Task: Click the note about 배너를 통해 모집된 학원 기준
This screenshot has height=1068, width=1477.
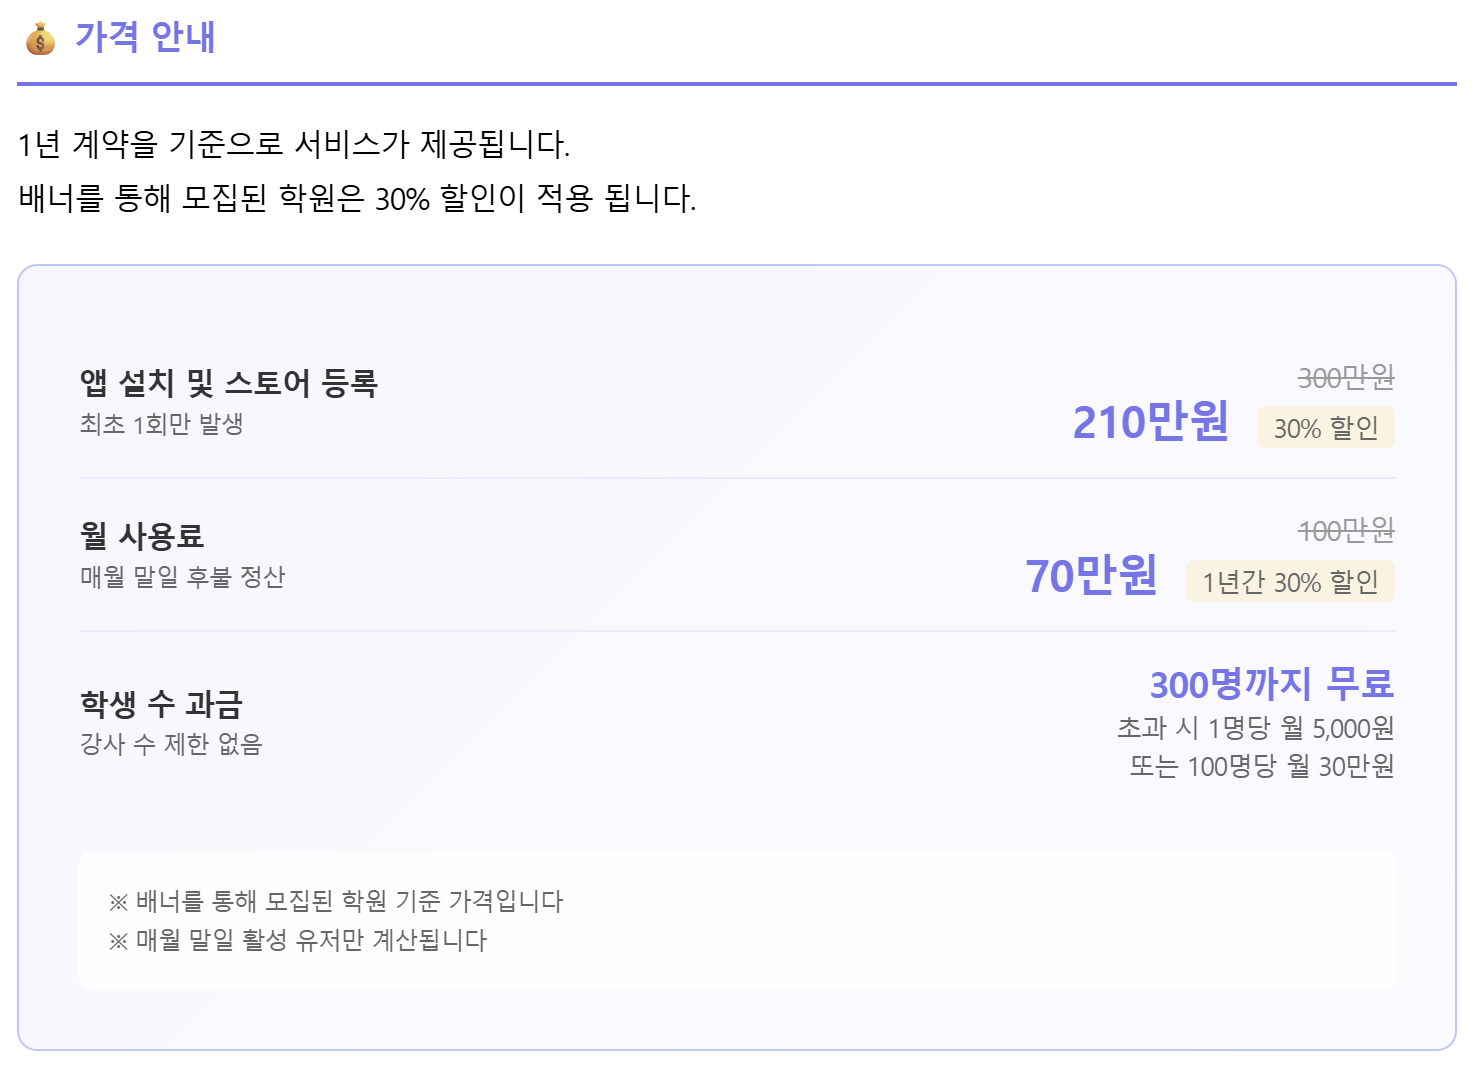Action: tap(336, 901)
